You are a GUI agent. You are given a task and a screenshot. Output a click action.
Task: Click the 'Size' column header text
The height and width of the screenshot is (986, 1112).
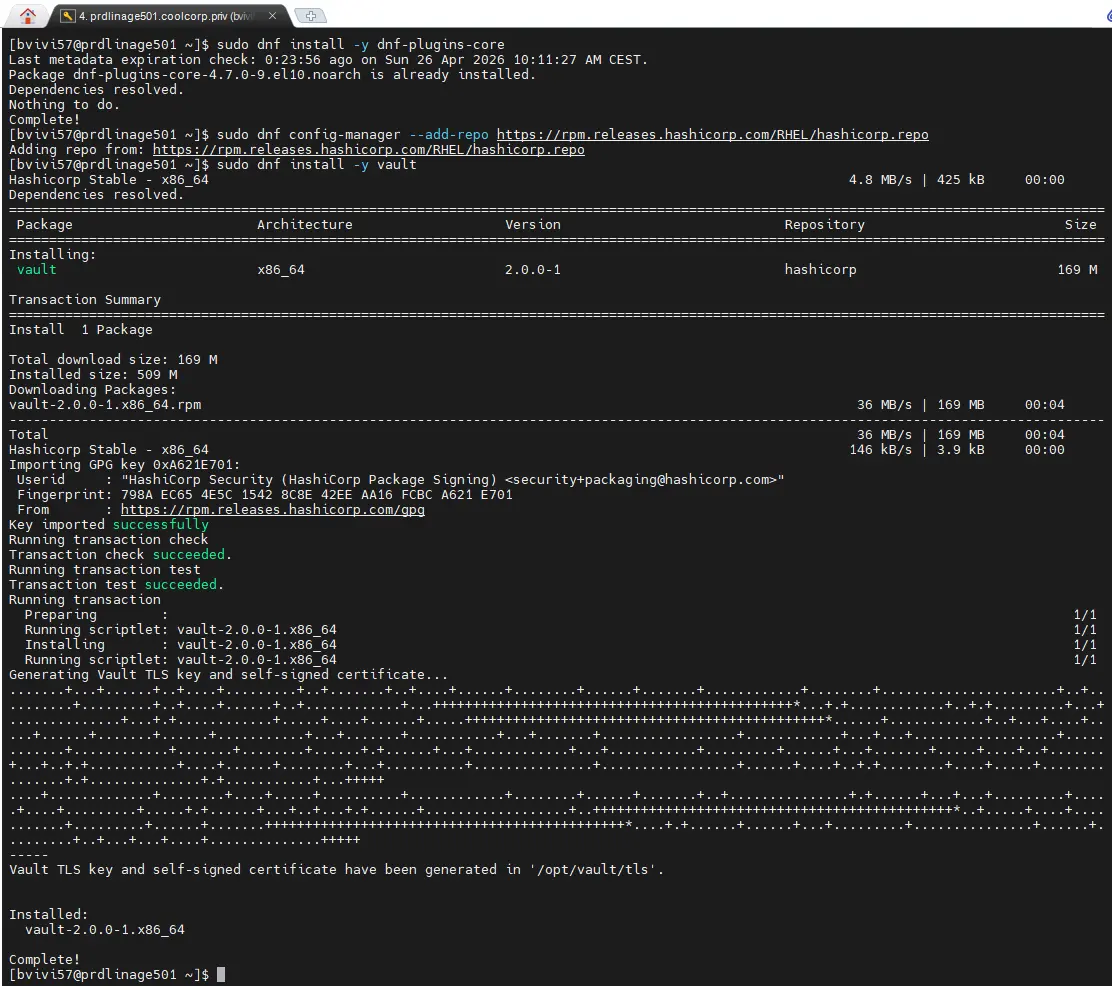(1081, 225)
